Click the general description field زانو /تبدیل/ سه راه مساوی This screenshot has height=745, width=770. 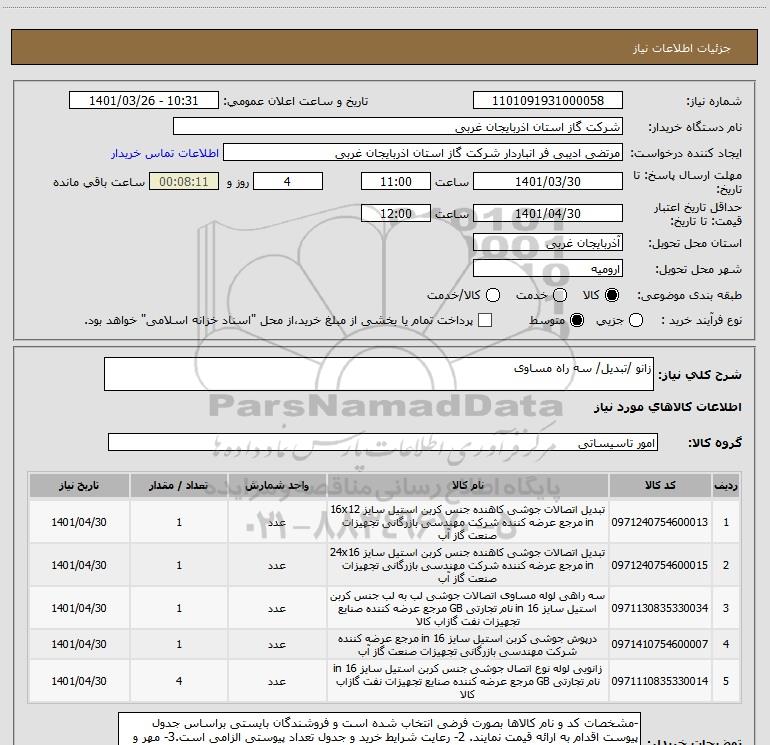tap(379, 374)
